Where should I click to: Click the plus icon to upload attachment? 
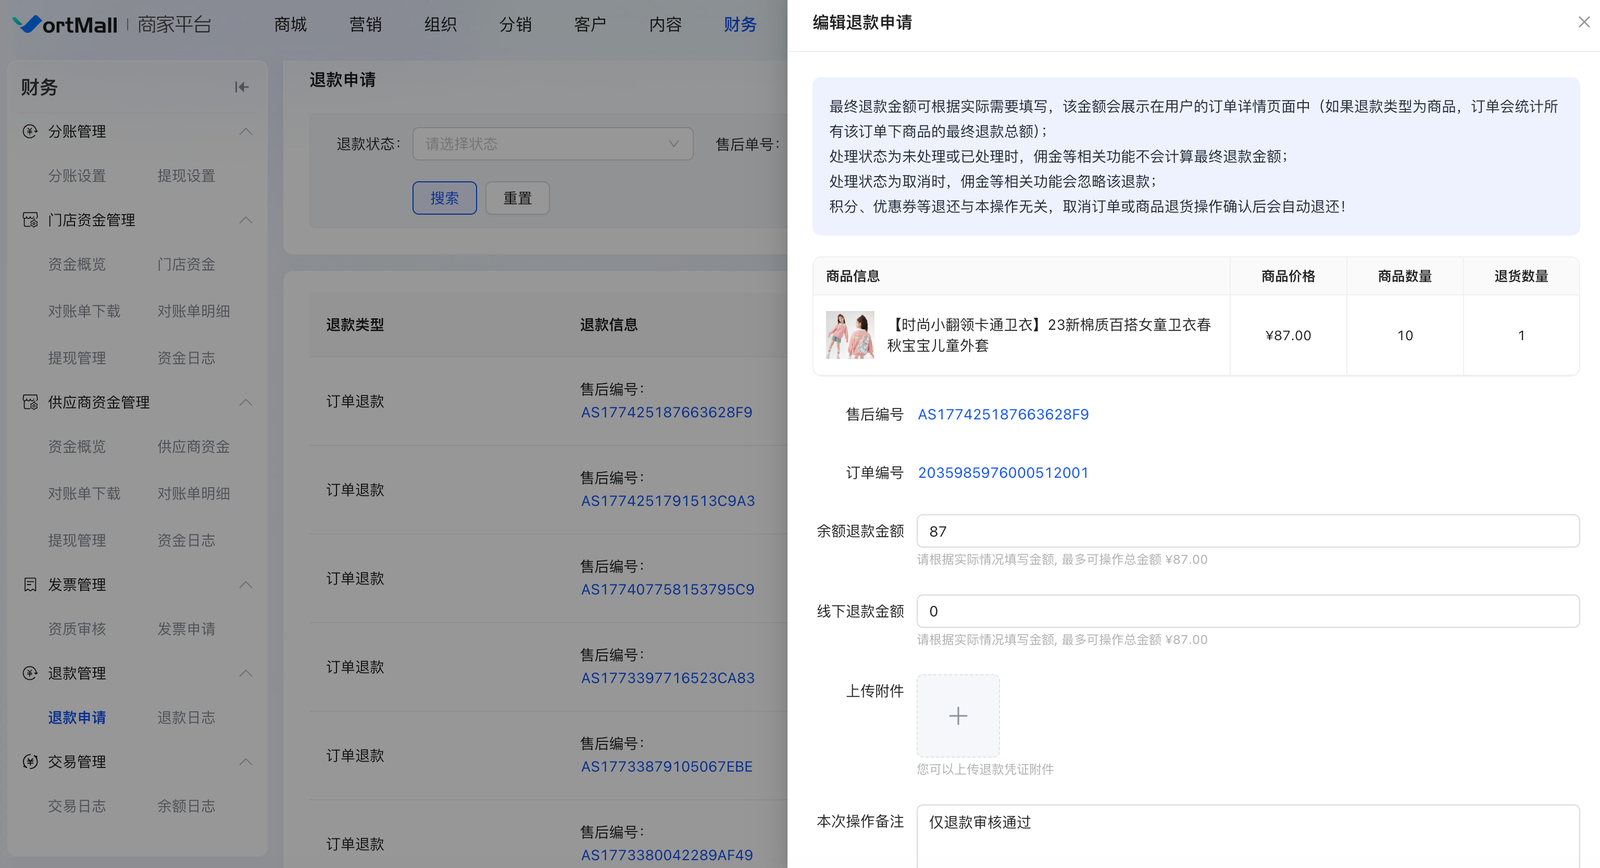click(957, 716)
